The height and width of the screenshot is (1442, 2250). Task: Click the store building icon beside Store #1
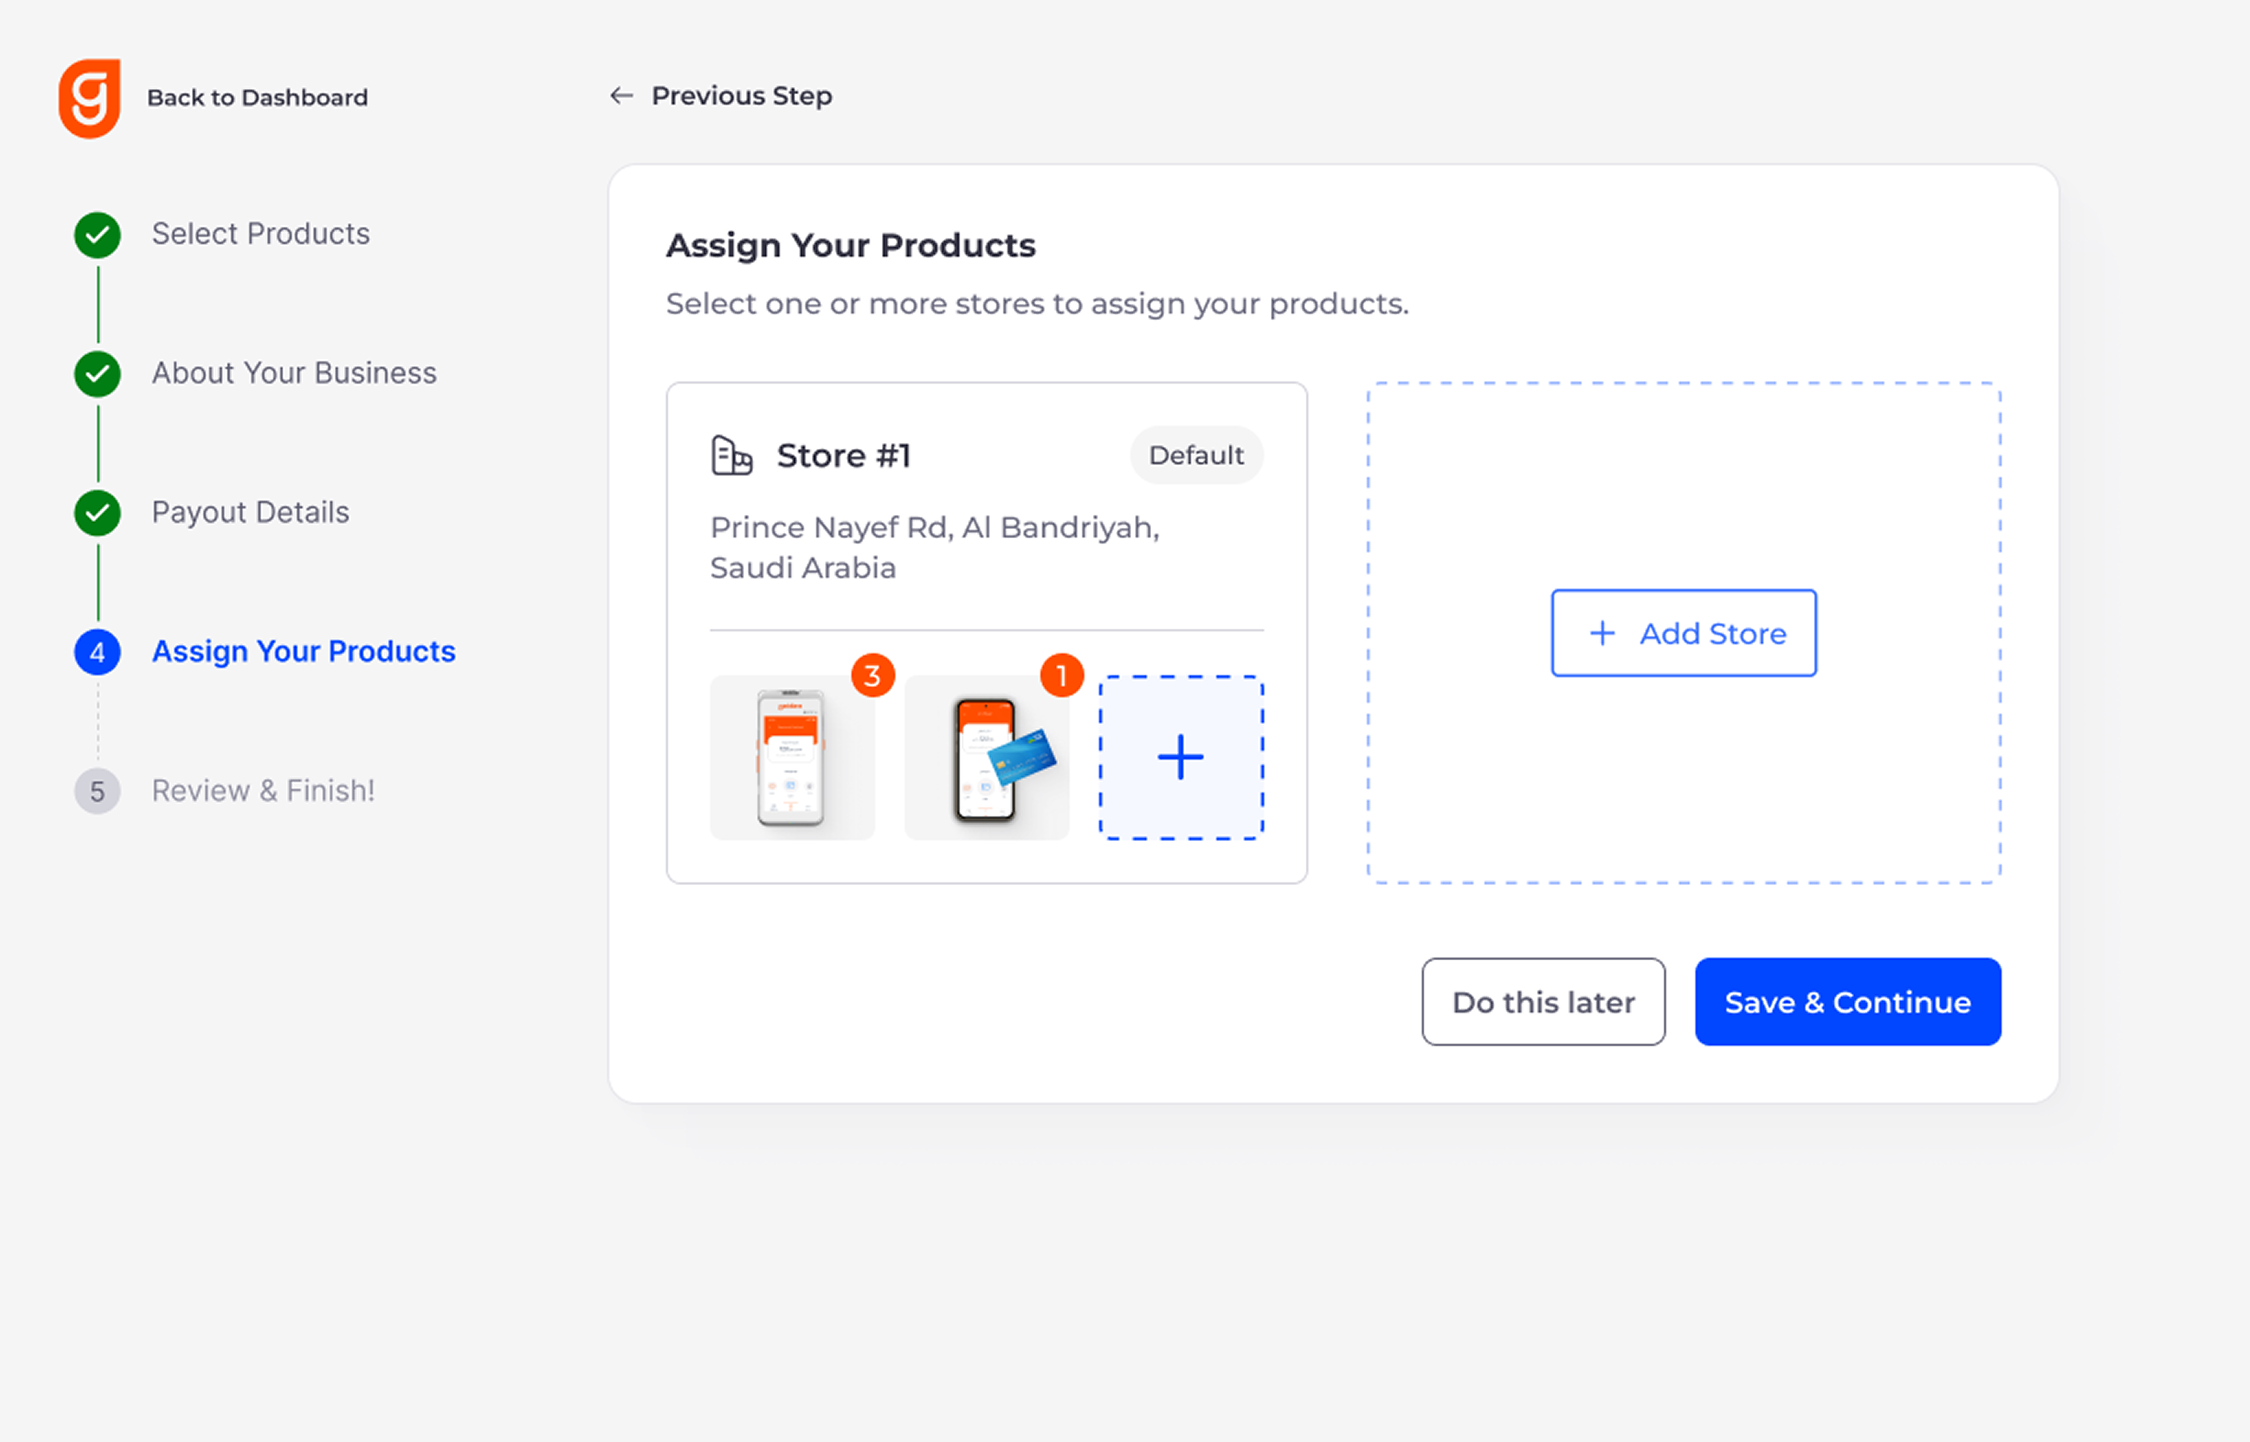[x=731, y=456]
